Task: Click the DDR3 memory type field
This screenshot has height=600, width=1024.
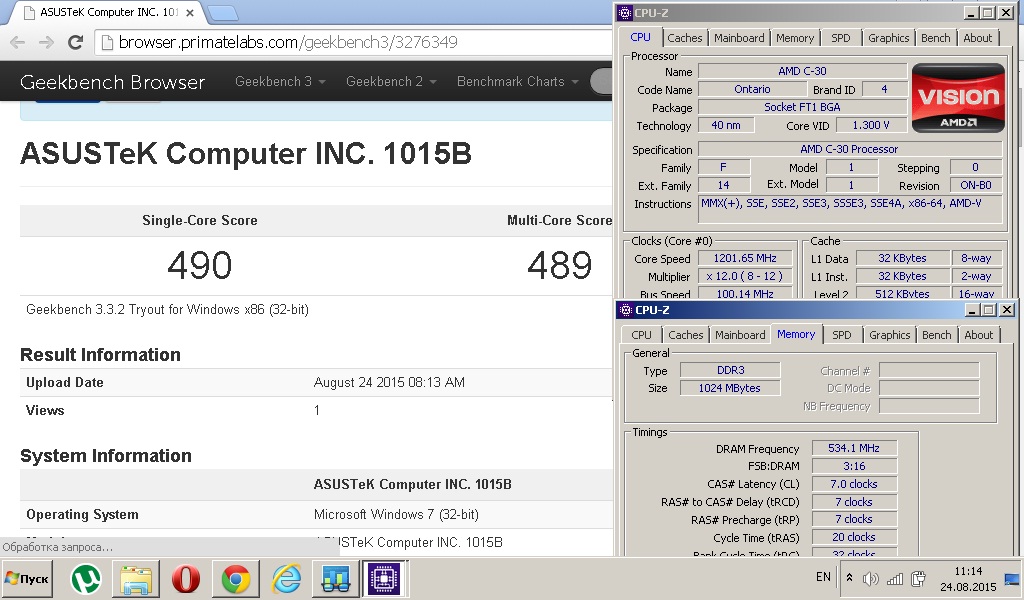Action: 730,370
